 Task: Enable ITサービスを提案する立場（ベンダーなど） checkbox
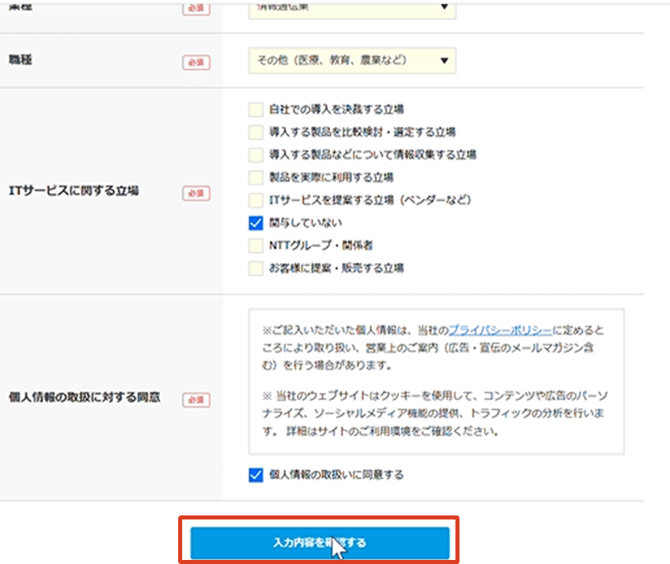coord(256,200)
